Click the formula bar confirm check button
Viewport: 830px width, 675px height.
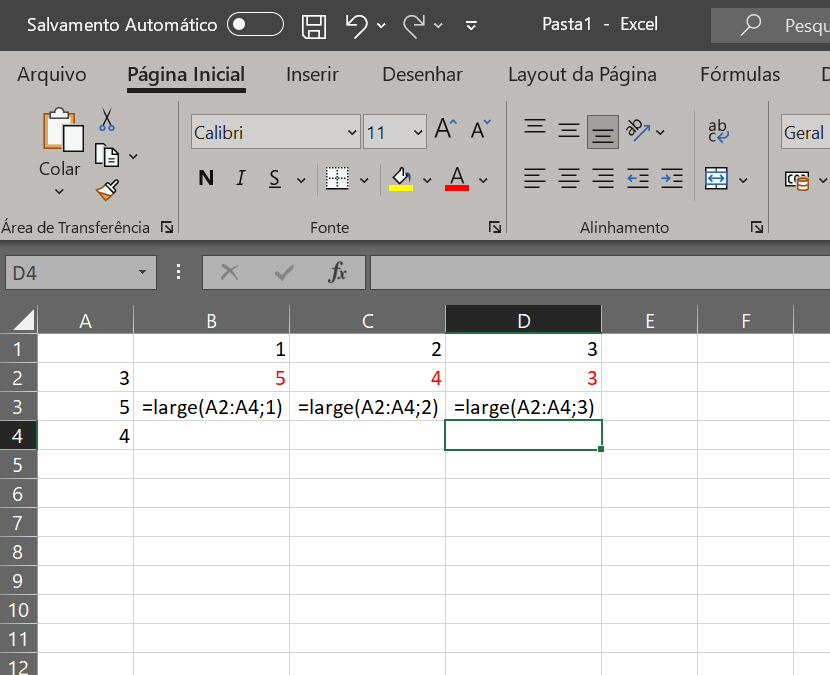pos(284,273)
